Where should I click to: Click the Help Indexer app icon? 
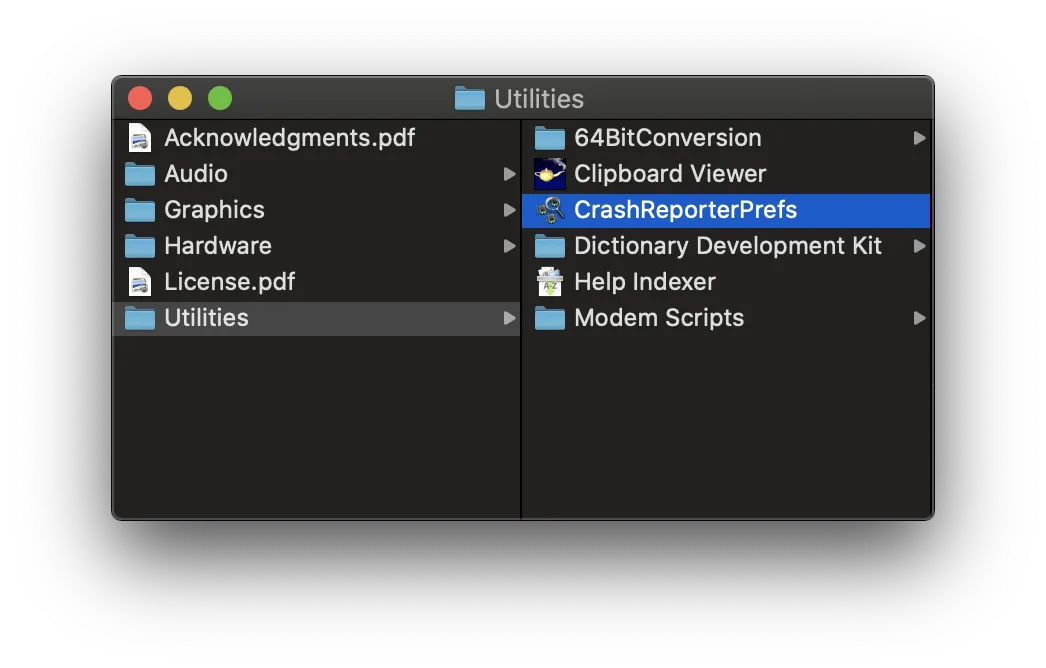coord(549,282)
